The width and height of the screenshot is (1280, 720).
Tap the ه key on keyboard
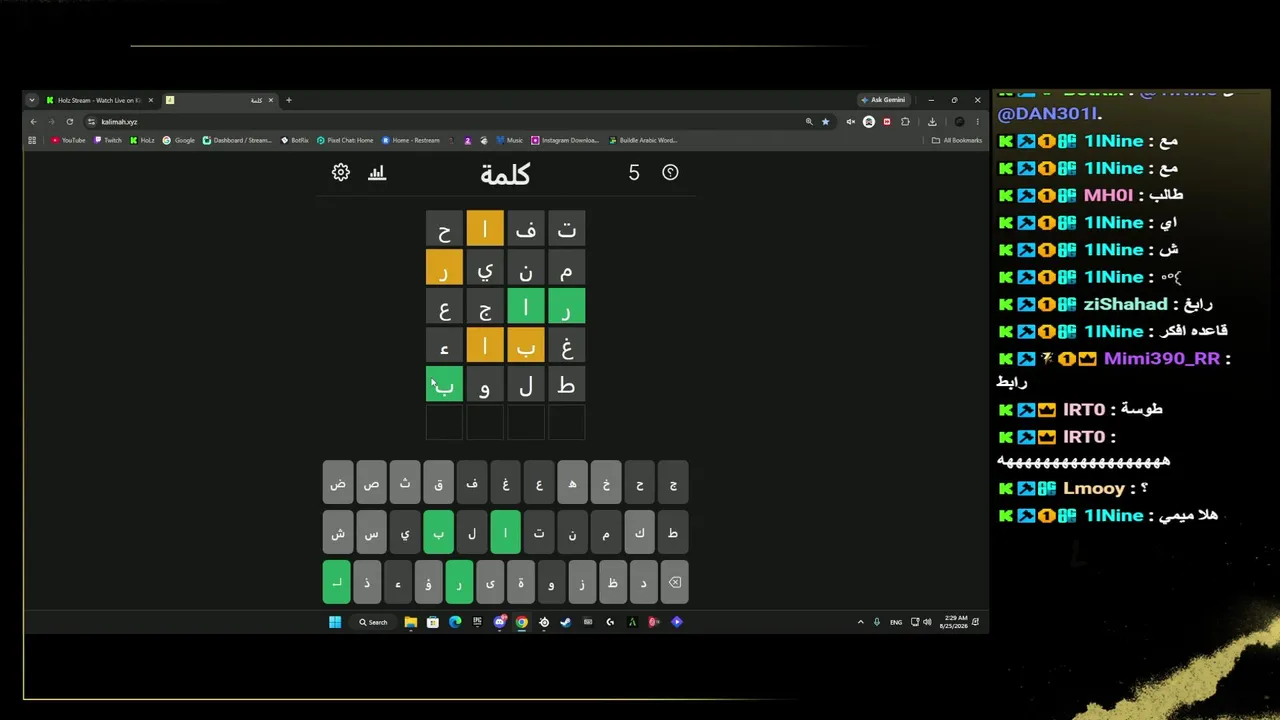pos(573,483)
